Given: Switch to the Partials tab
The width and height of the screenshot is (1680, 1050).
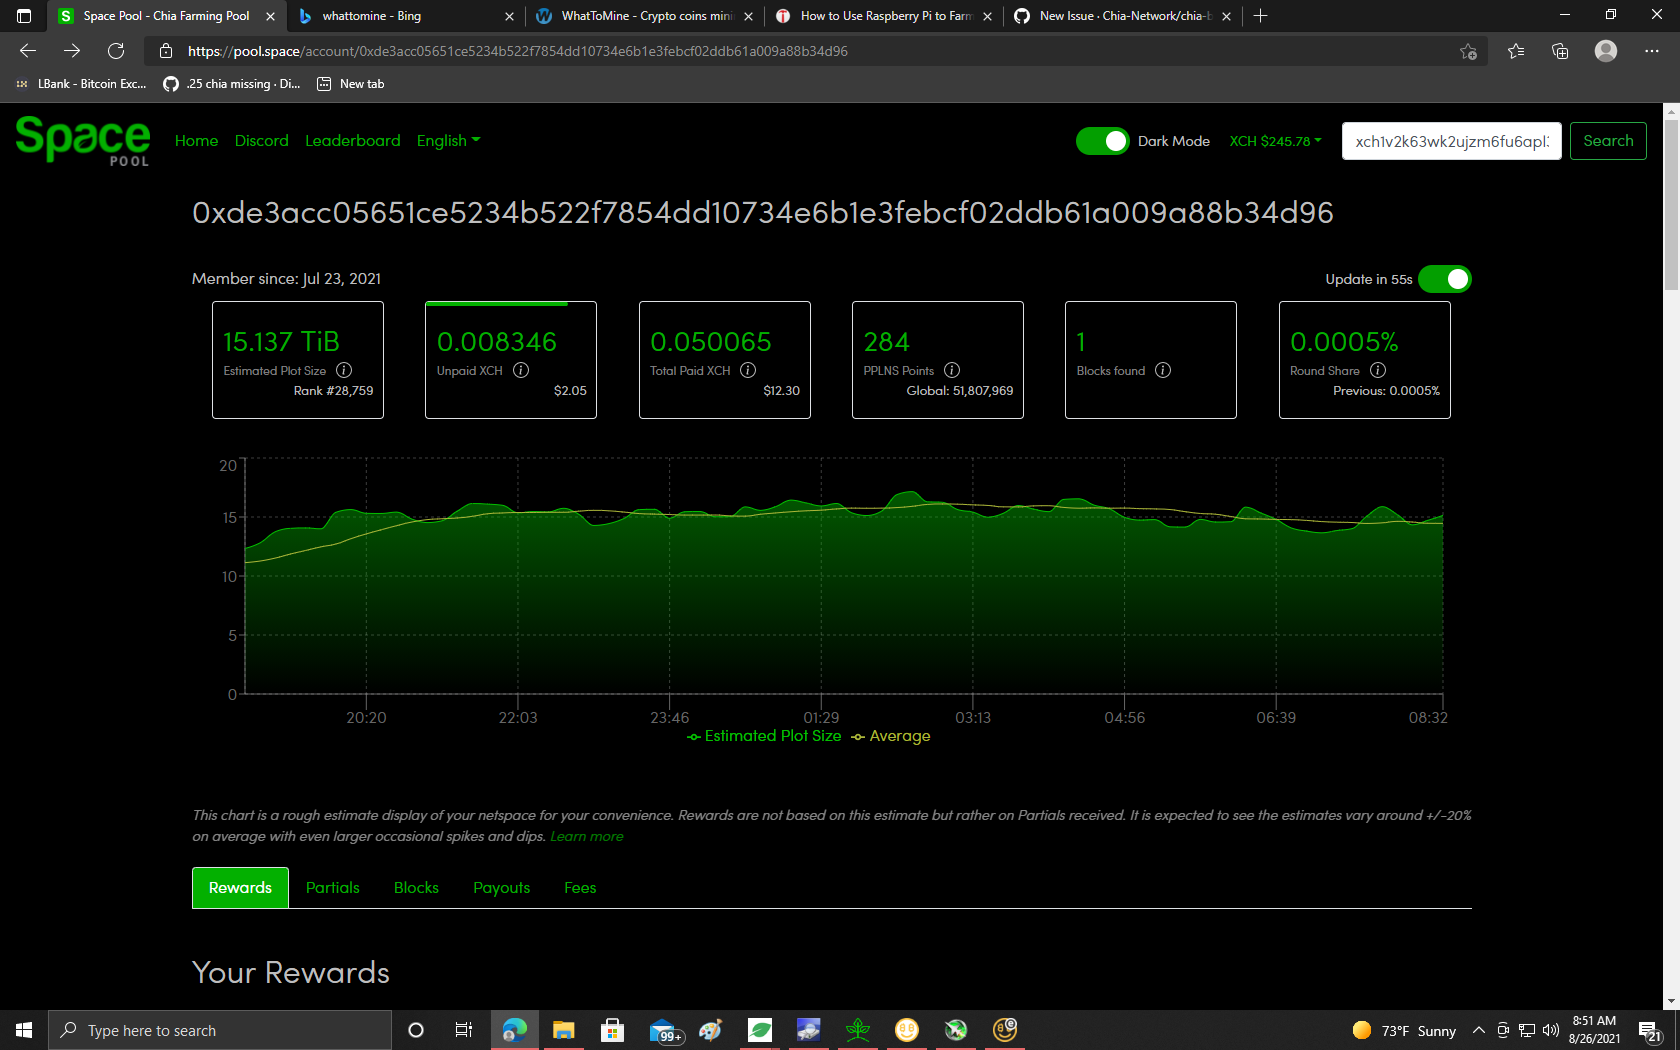Looking at the screenshot, I should (x=333, y=888).
